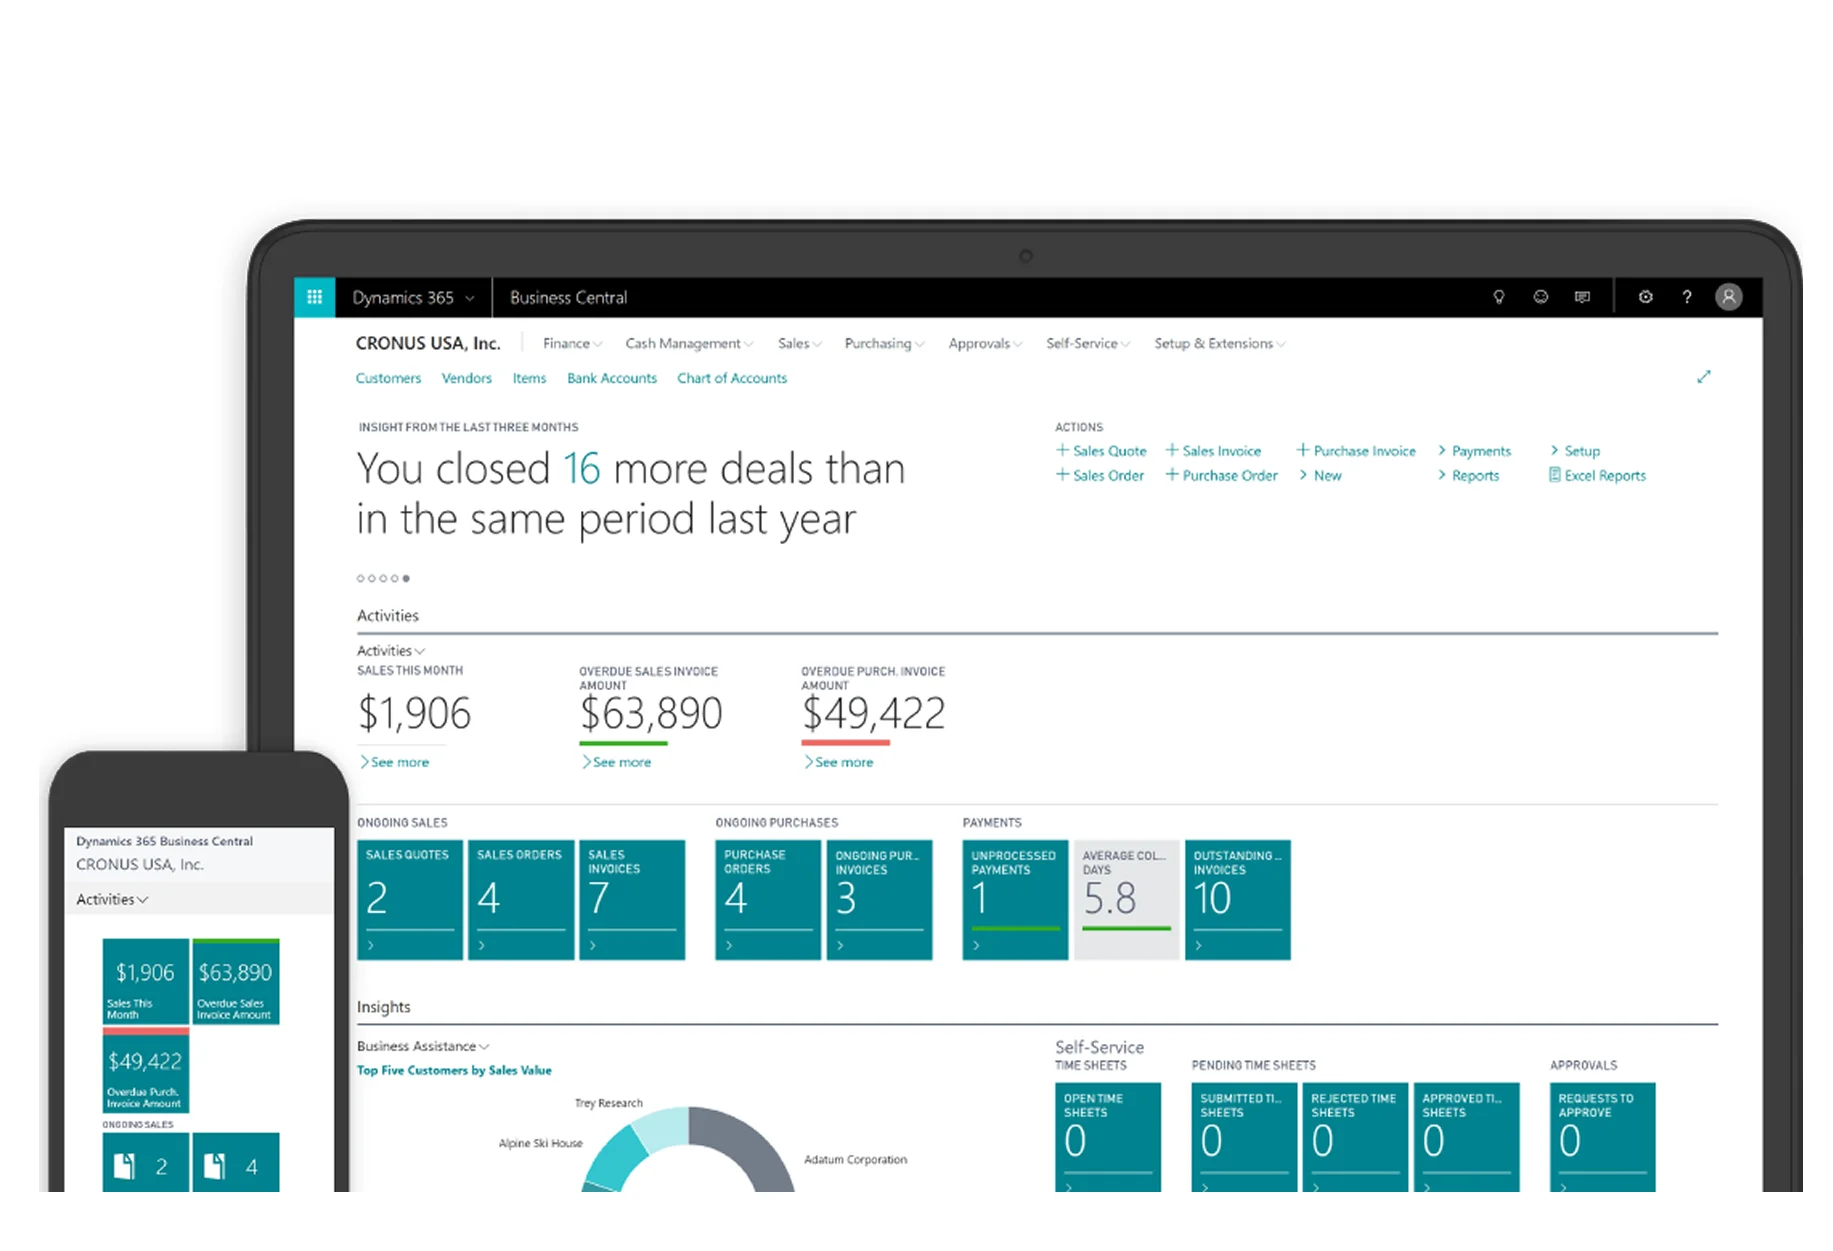Create a new Sales Quote

(1101, 450)
